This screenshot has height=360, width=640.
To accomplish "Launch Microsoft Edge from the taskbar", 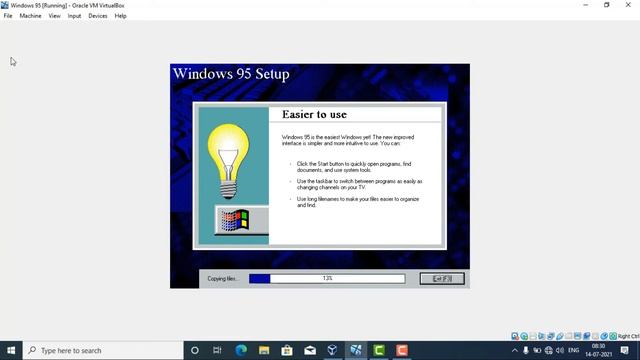I will click(241, 350).
